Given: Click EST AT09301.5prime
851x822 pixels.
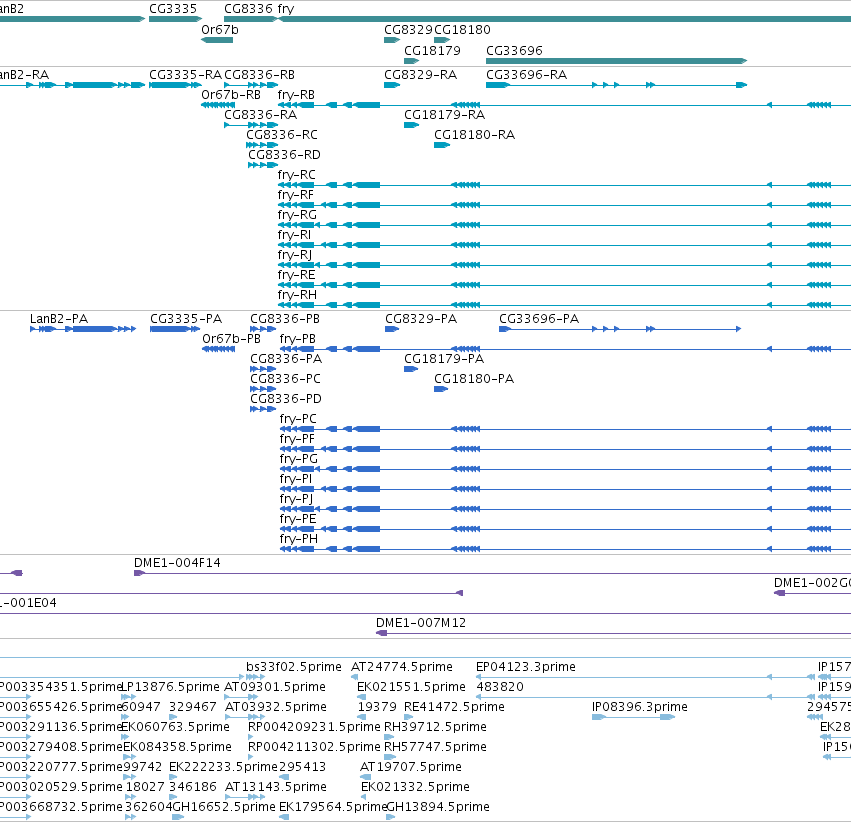Looking at the screenshot, I should [x=275, y=687].
